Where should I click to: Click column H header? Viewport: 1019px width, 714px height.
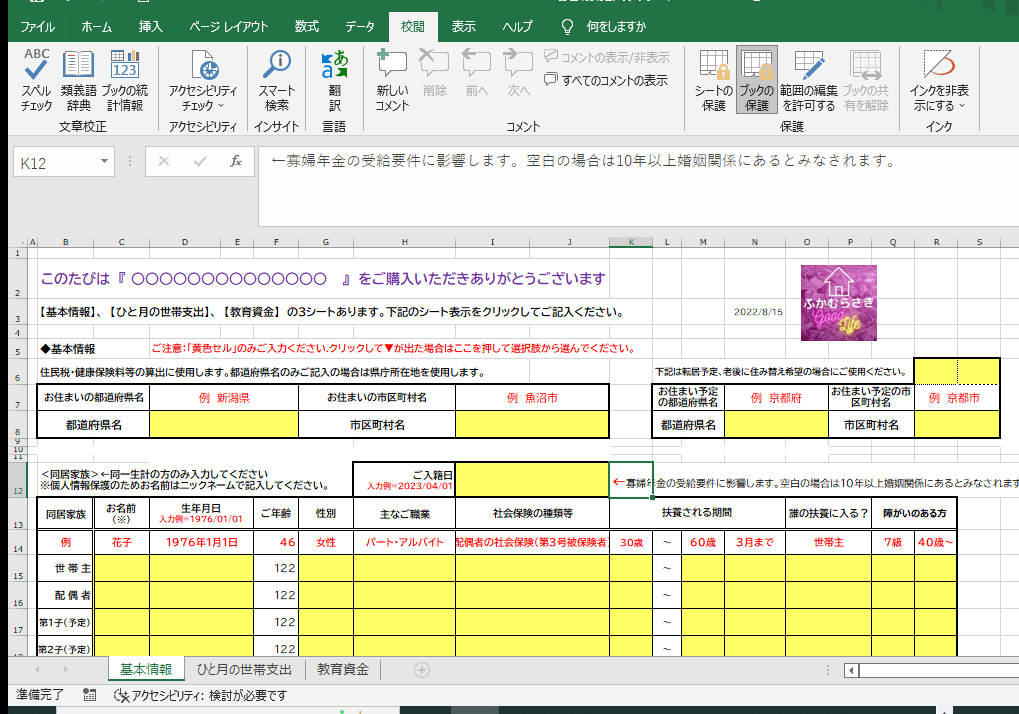click(404, 242)
